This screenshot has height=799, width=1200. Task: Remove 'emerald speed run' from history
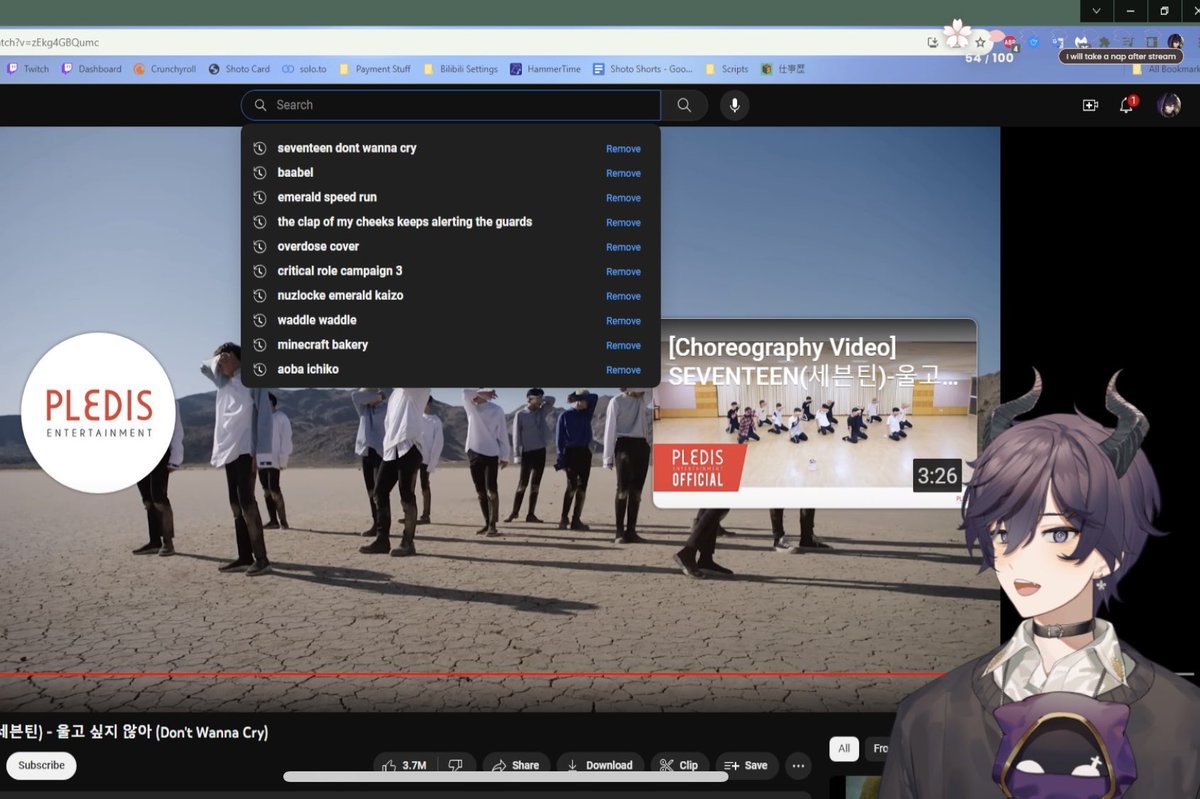623,198
